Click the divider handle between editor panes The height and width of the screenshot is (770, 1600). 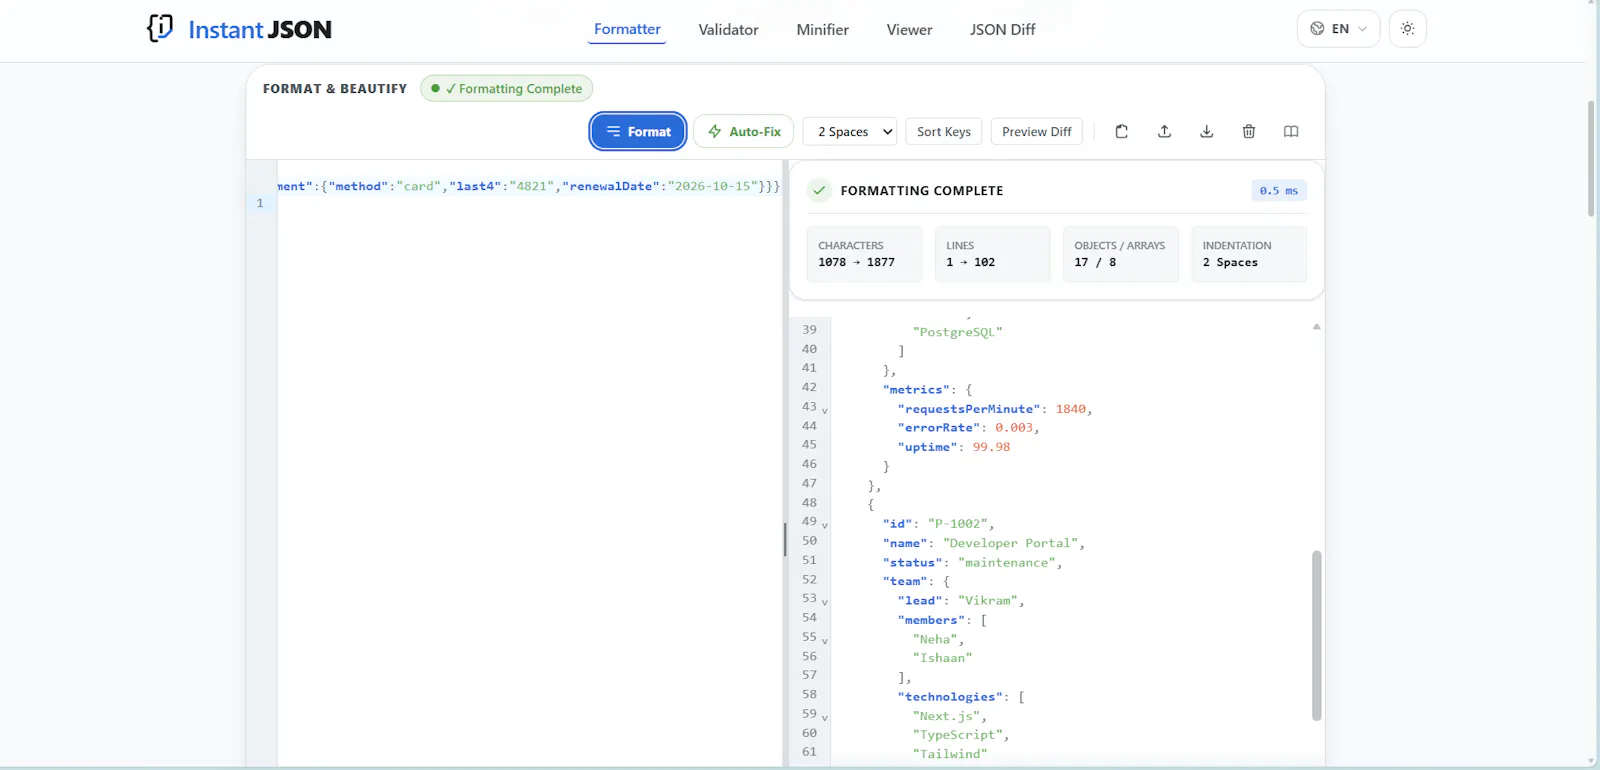[x=785, y=540]
